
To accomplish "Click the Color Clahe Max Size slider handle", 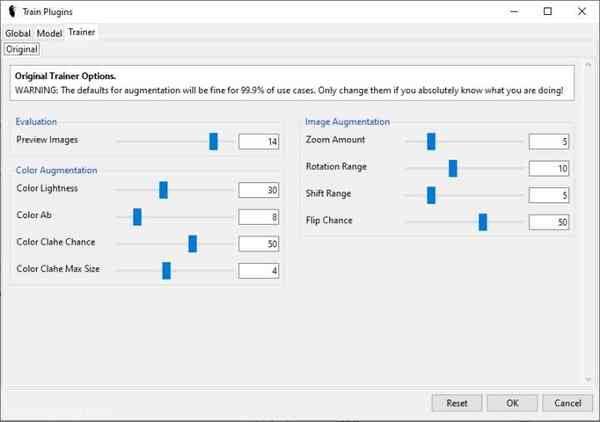I will pos(166,270).
